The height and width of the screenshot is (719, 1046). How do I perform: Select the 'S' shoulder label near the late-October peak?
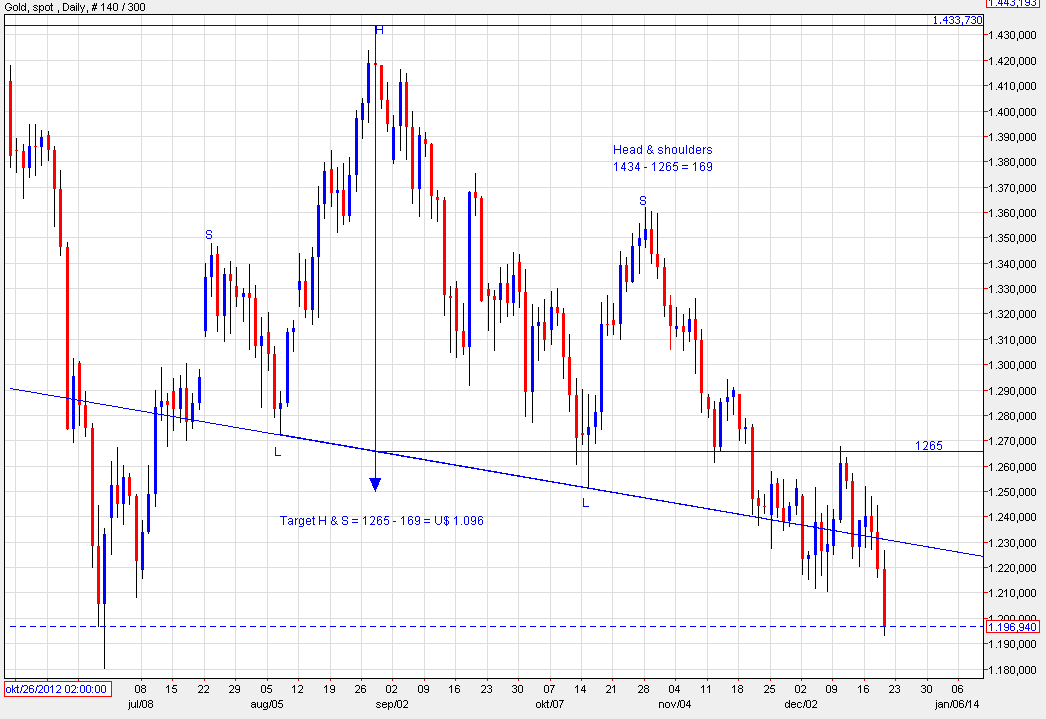tap(643, 201)
